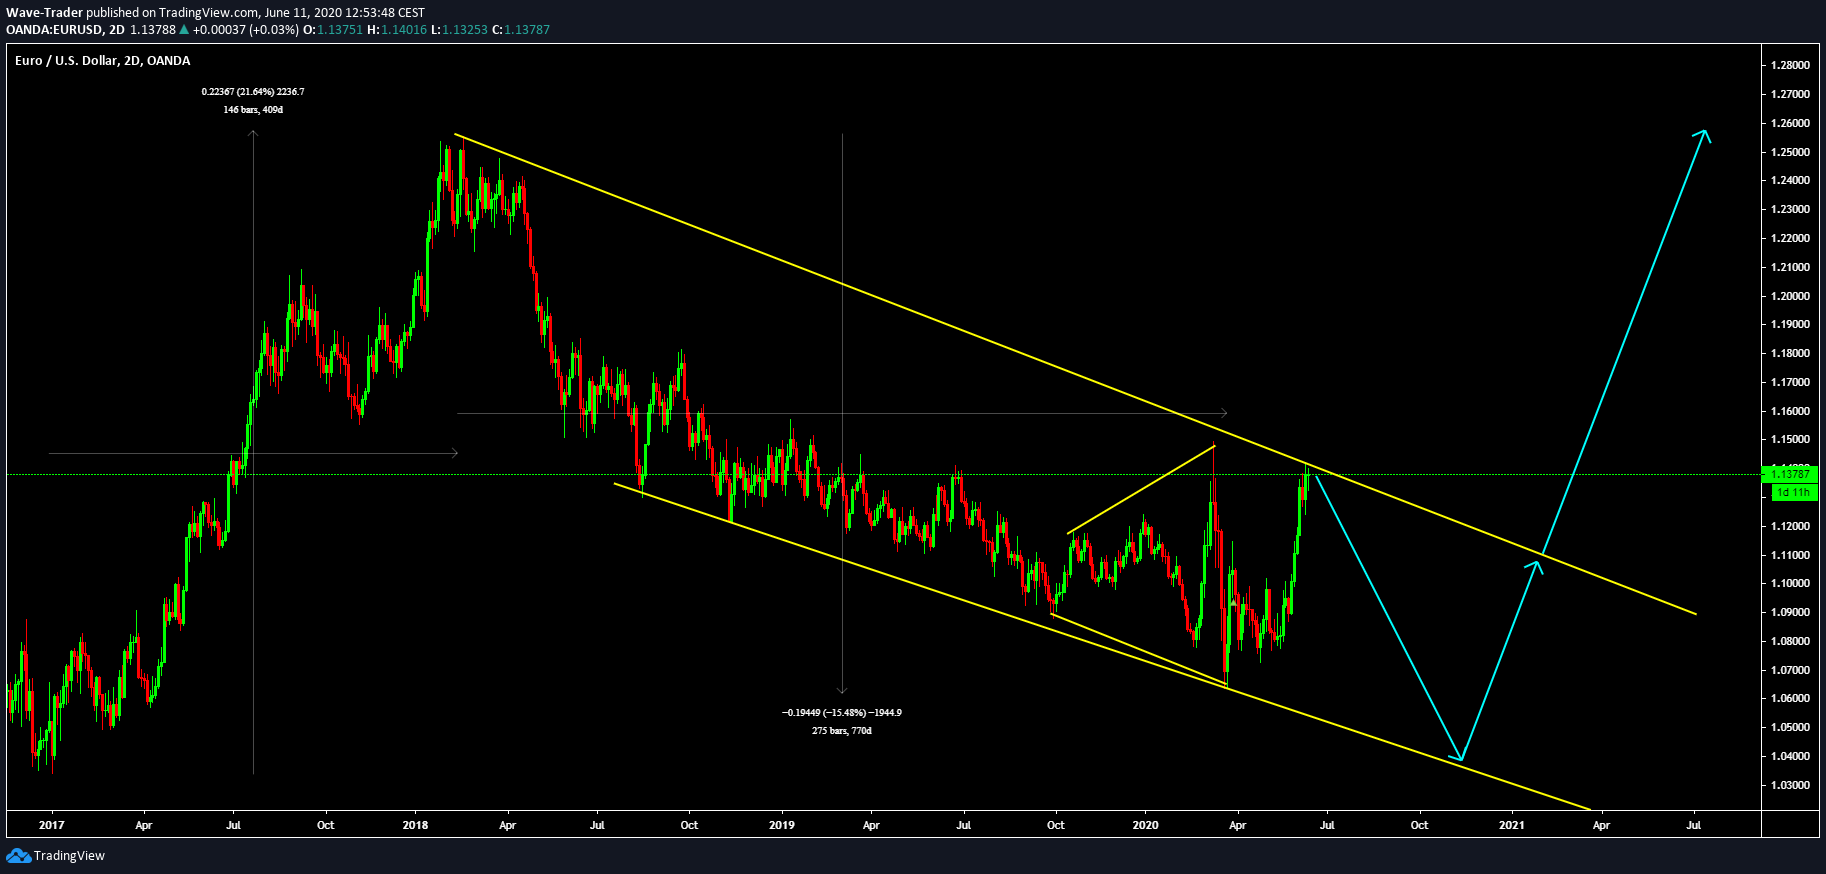Click the 1.20000 price axis label
The image size is (1826, 874).
pos(1790,296)
